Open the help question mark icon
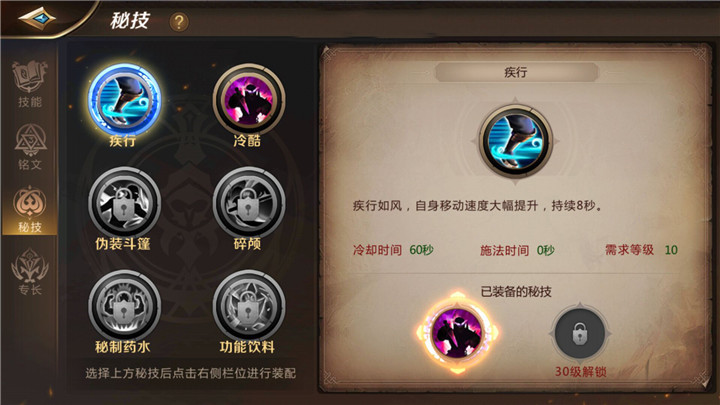Viewport: 720px width, 405px height. (x=179, y=22)
